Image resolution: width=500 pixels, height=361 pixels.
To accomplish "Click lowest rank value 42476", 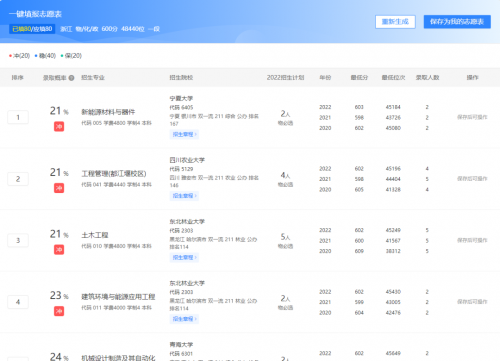I will pos(393,313).
